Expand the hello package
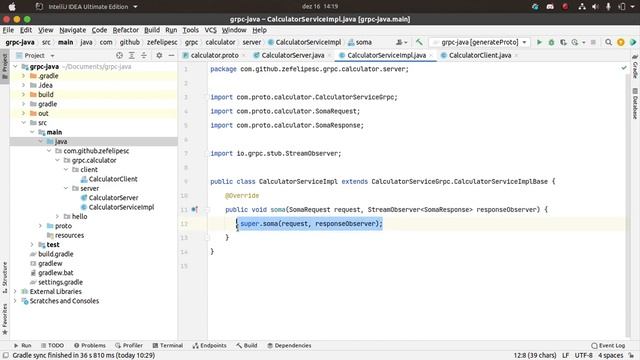This screenshot has height=360, width=640. [58, 217]
